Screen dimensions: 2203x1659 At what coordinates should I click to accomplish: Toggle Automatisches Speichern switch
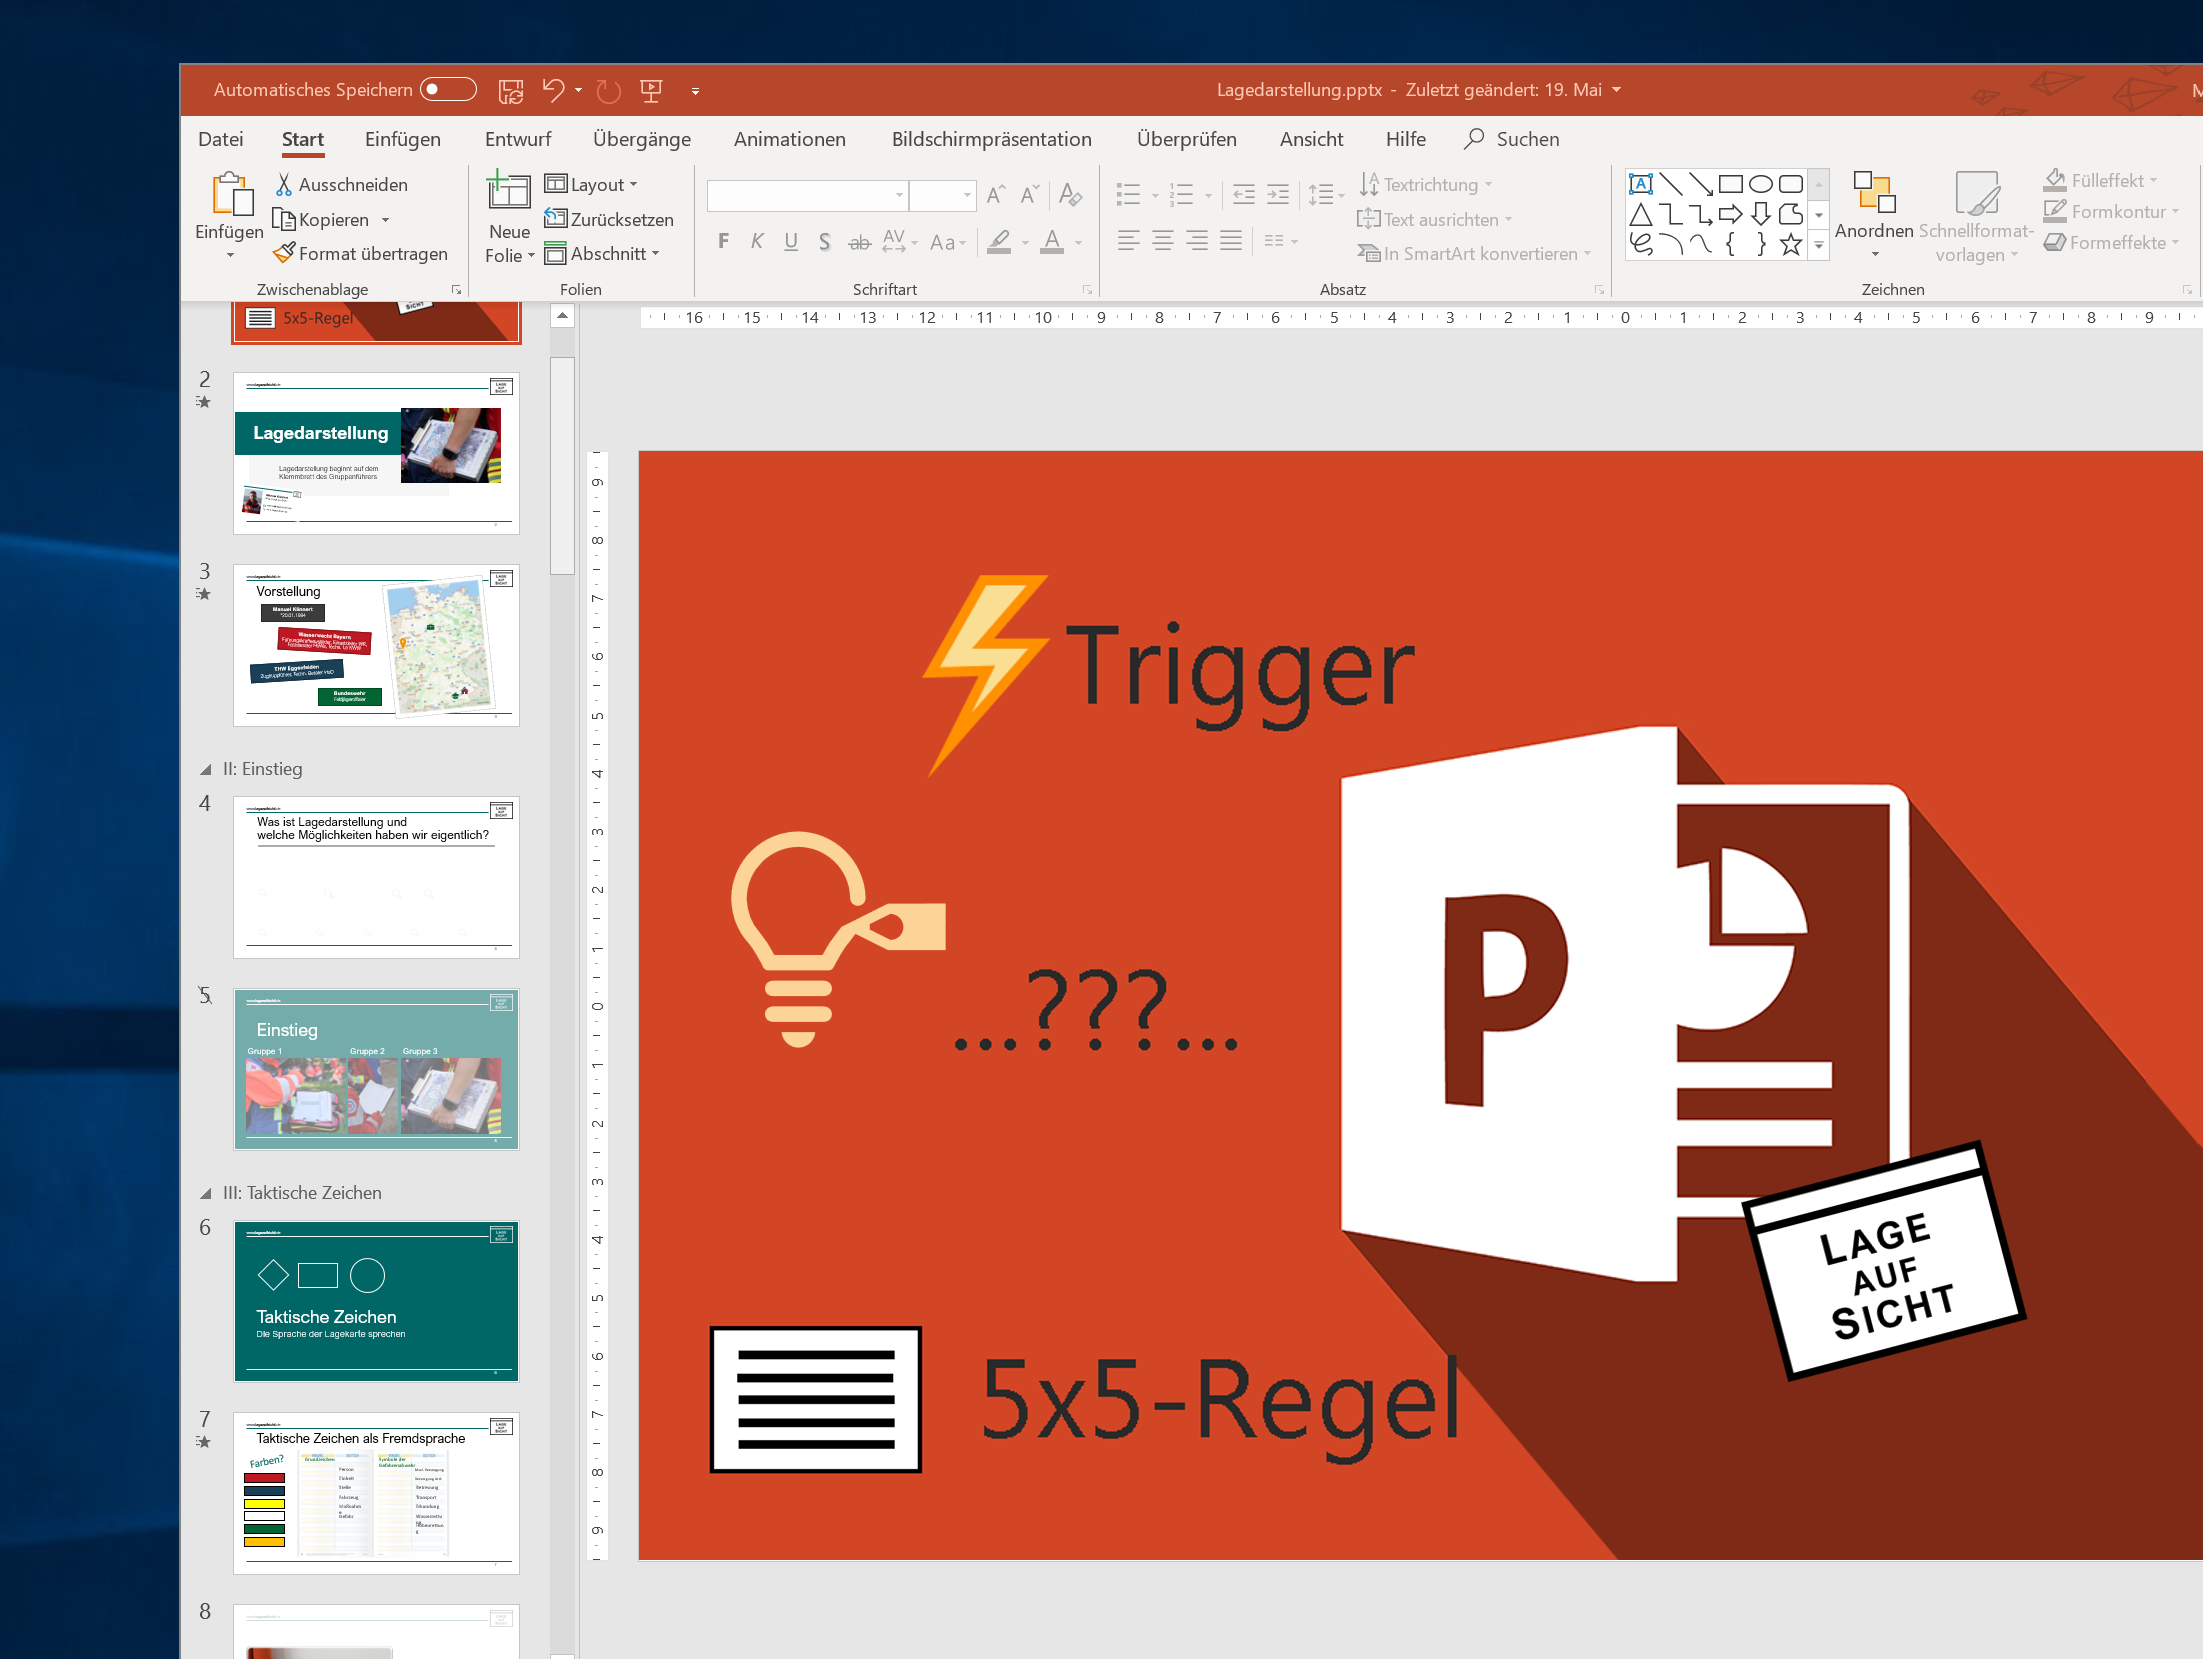pyautogui.click(x=448, y=90)
